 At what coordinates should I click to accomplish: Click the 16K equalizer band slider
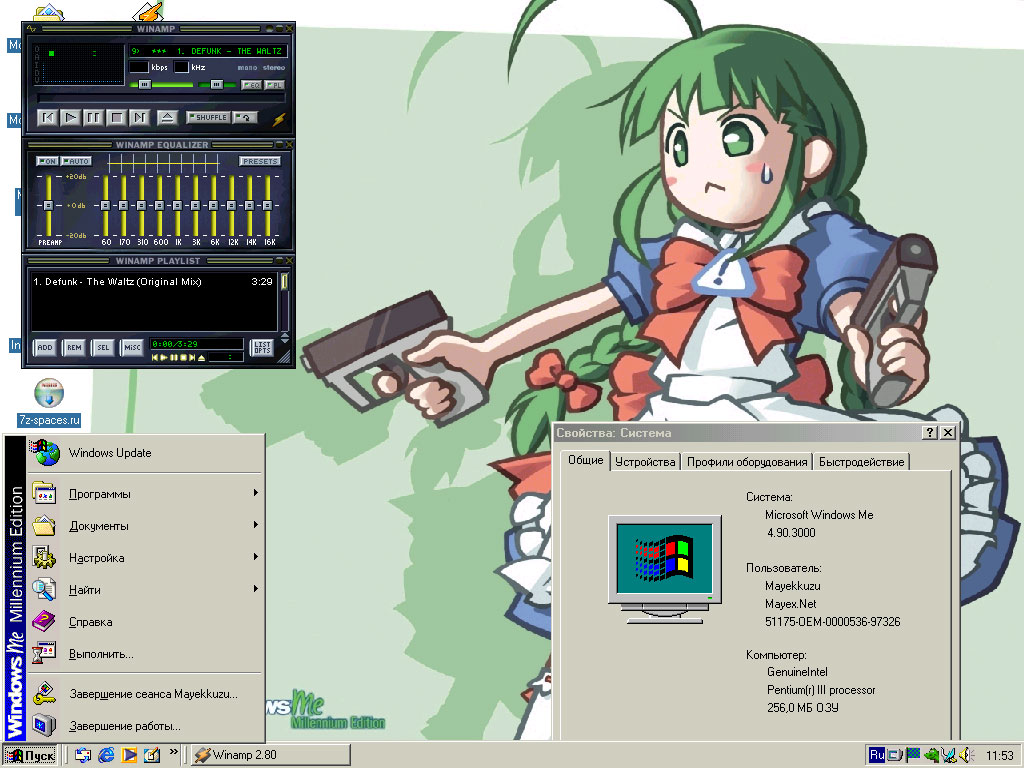tap(268, 205)
